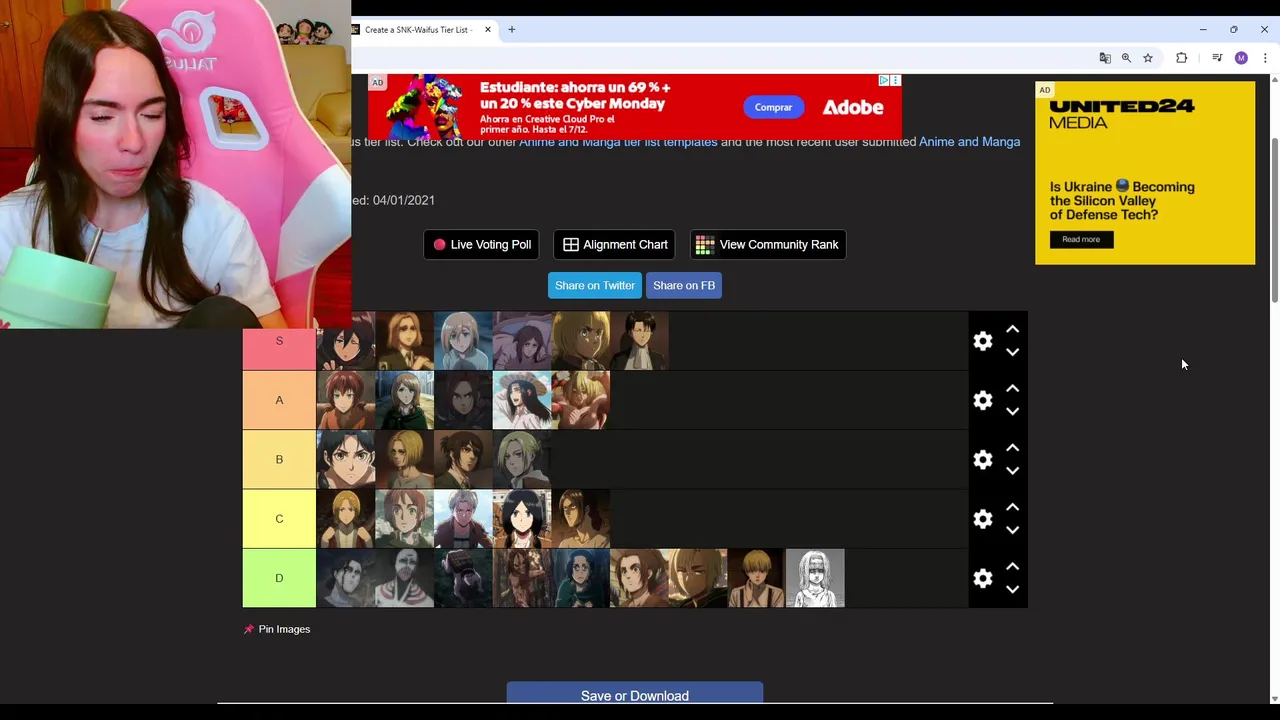Viewport: 1280px width, 720px height.
Task: Open Anime and Manga tier list templates link
Action: point(618,142)
